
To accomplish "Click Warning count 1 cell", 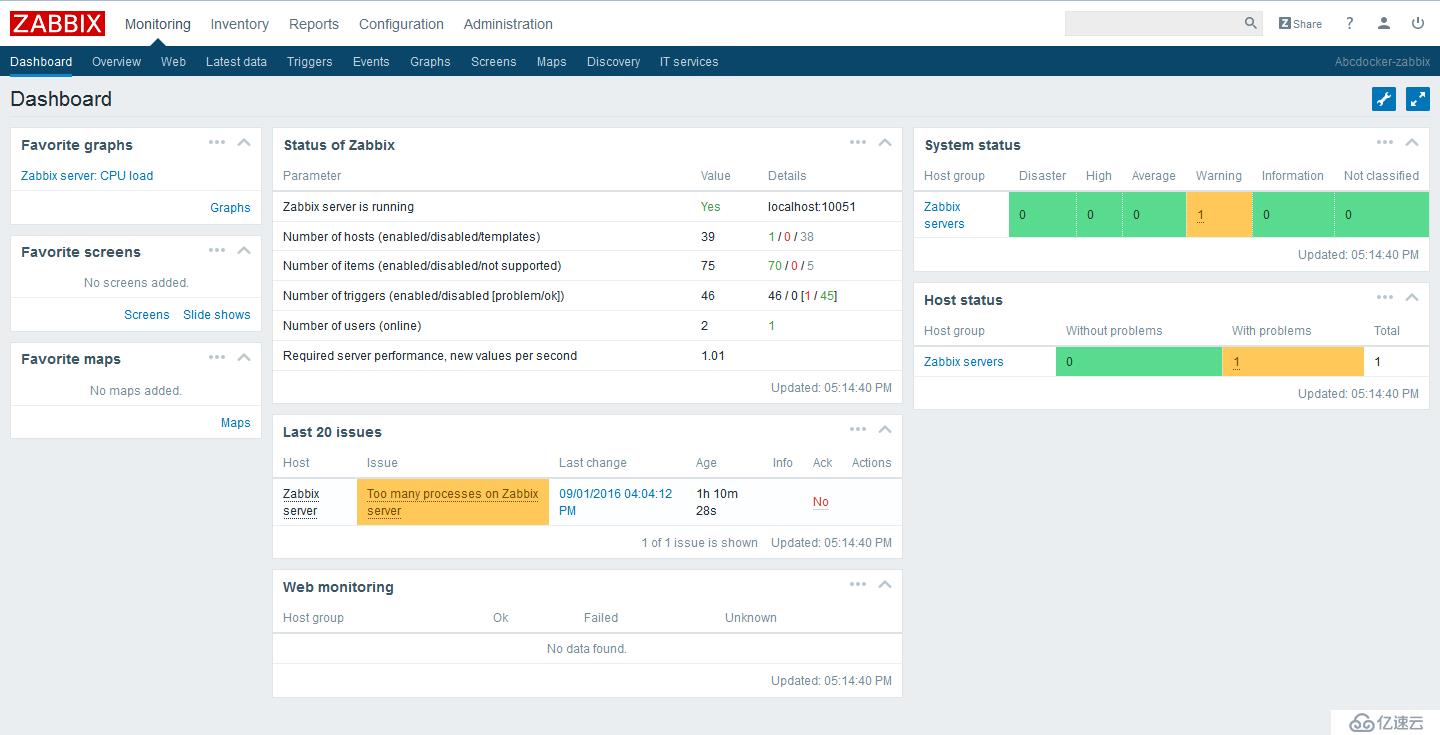I will click(1219, 215).
